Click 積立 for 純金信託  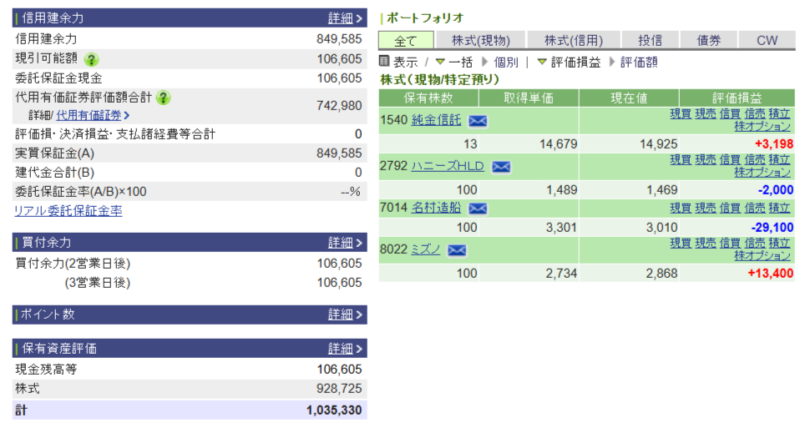(x=780, y=114)
